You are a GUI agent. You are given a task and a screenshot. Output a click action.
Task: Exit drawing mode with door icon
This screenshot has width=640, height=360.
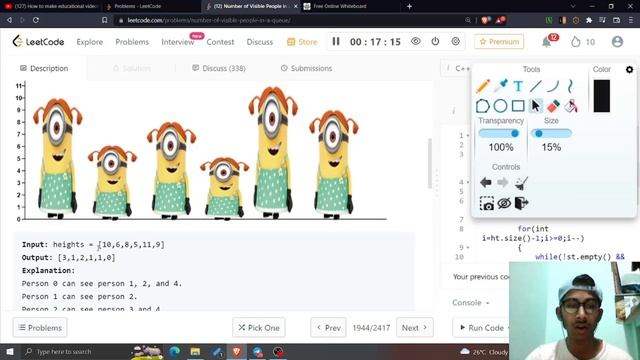point(521,203)
